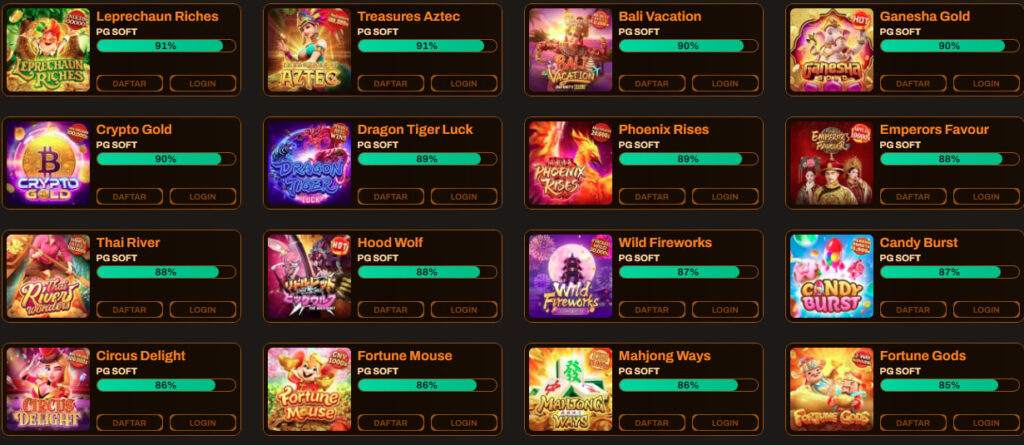Open the Leprechaun Riches game thumbnail
The height and width of the screenshot is (445, 1024).
point(48,50)
